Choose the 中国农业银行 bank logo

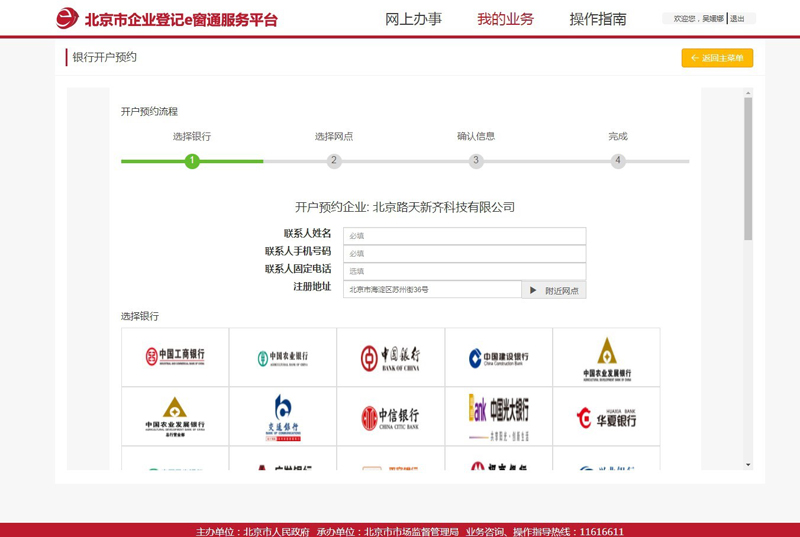click(283, 357)
